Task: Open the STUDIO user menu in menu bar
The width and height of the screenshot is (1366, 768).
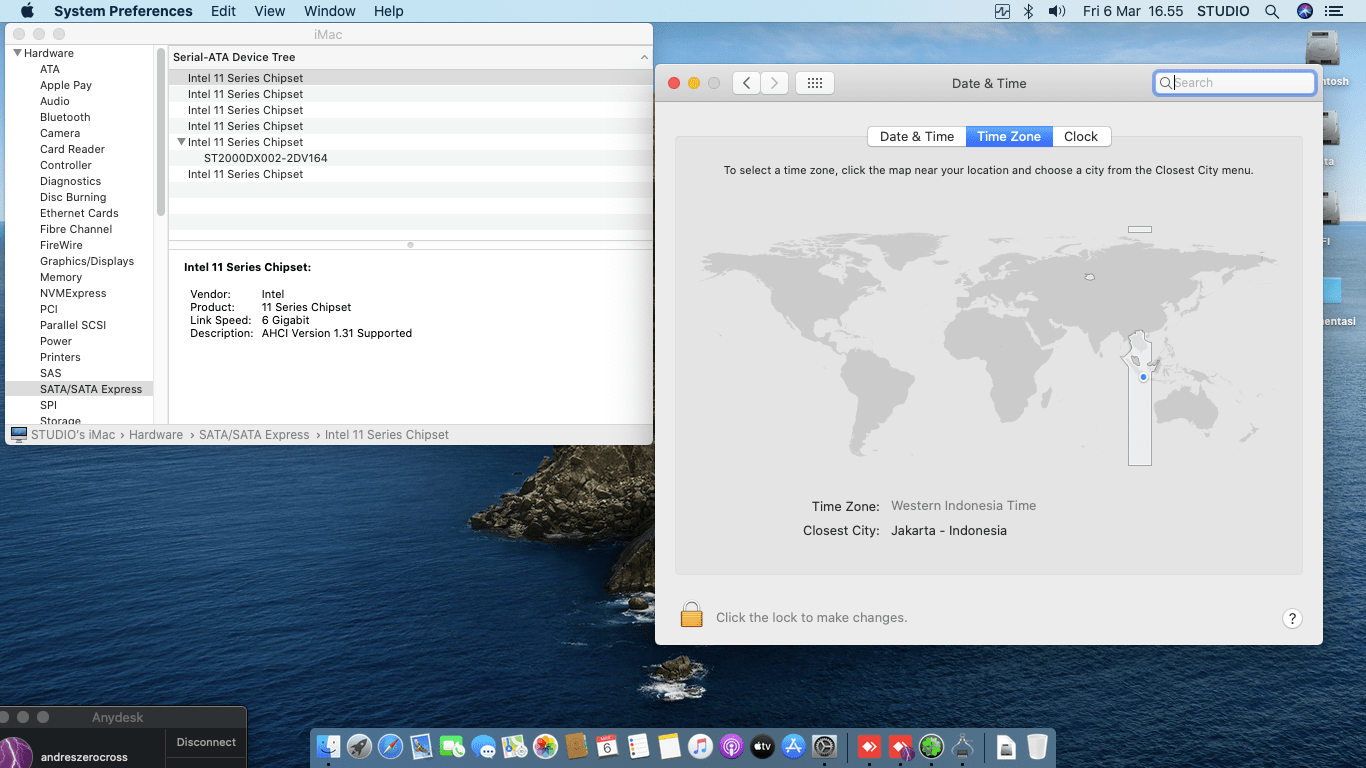Action: pos(1223,11)
